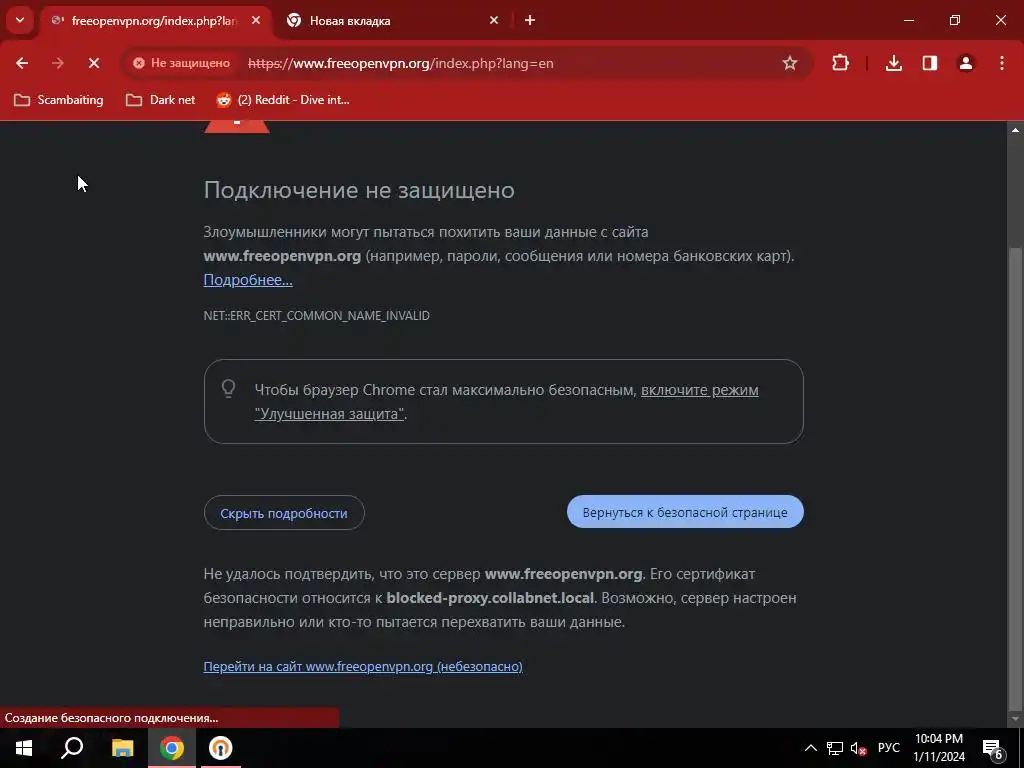The image size is (1024, 768).
Task: Click the scrollbar down arrow
Action: [1015, 719]
